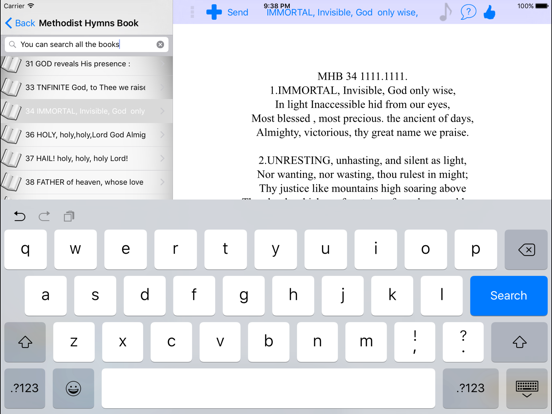Tap the q key

(x=25, y=250)
